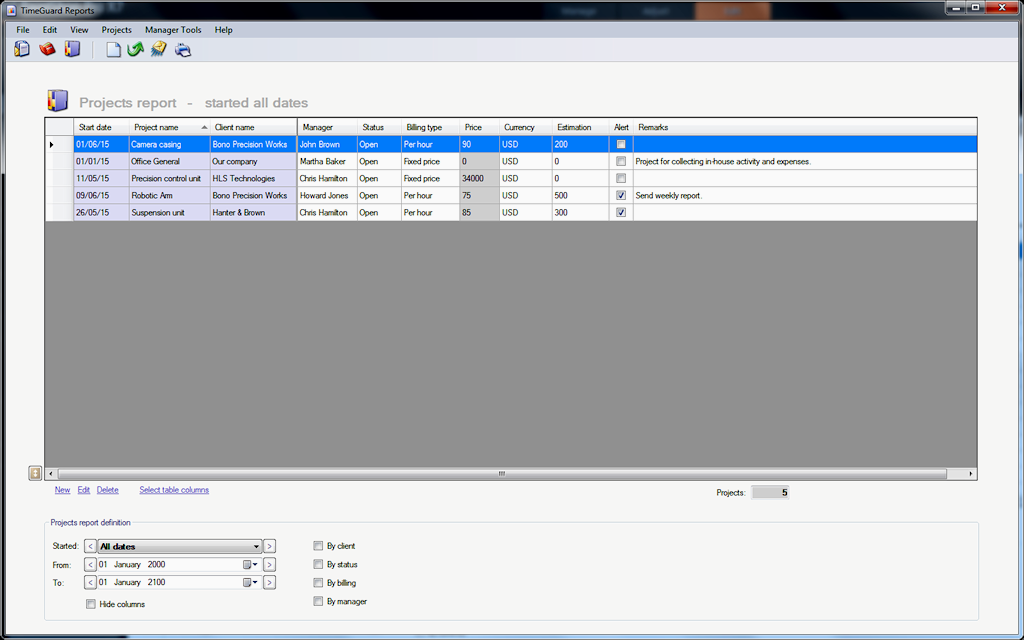Uncheck Alert for Robotic Arm project
The height and width of the screenshot is (640, 1024).
click(x=621, y=196)
